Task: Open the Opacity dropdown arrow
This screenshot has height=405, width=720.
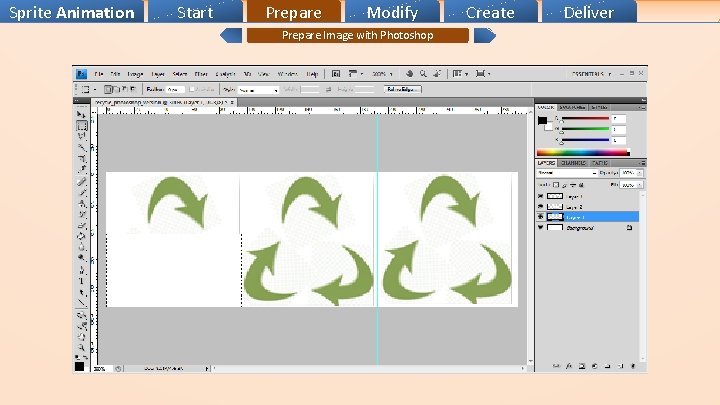Action: click(640, 173)
